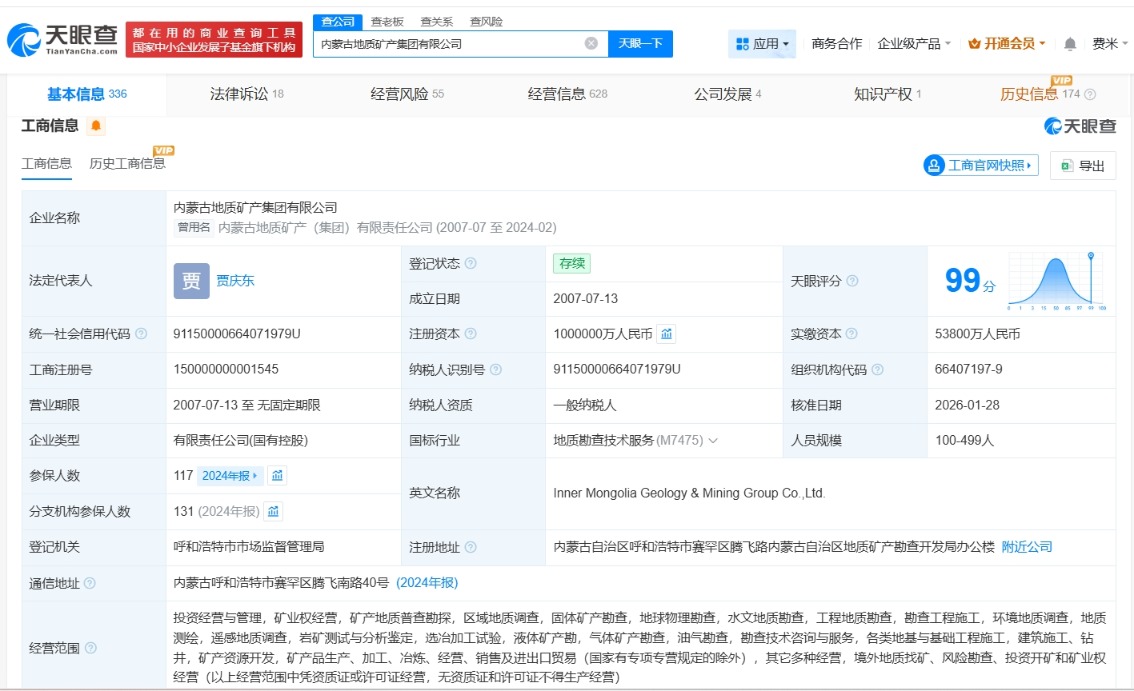Click the orange bell beside 工商信息 heading
Image resolution: width=1134 pixels, height=691 pixels.
[x=96, y=126]
